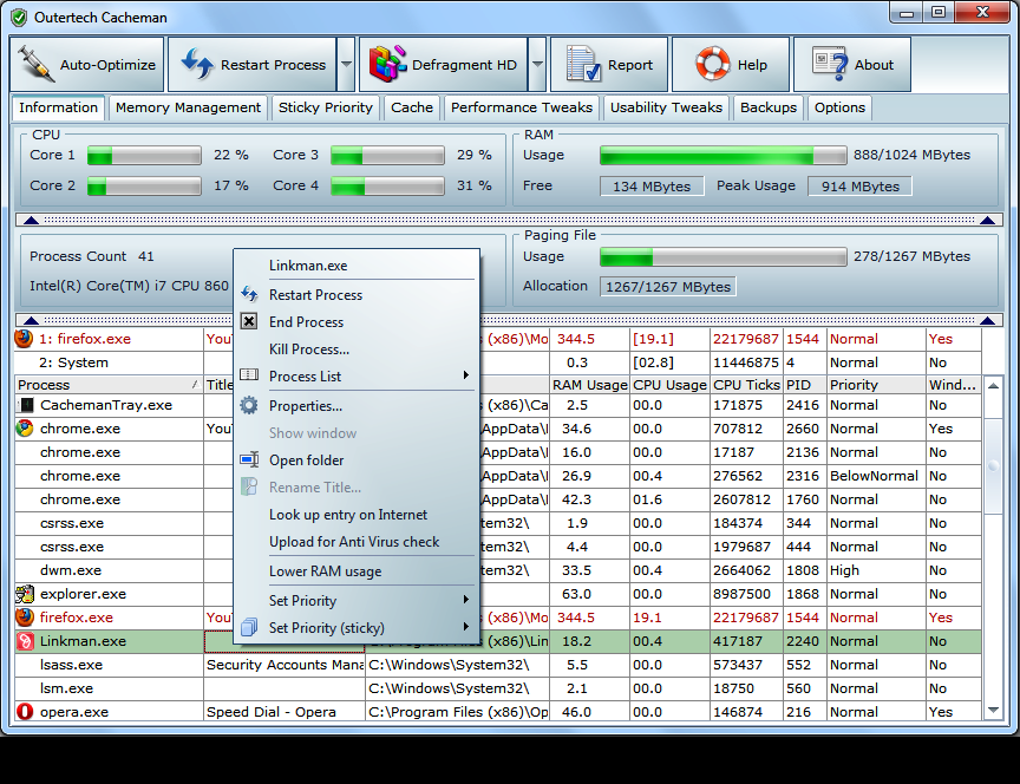Open the Cache tab
The width and height of the screenshot is (1020, 784).
pyautogui.click(x=412, y=108)
